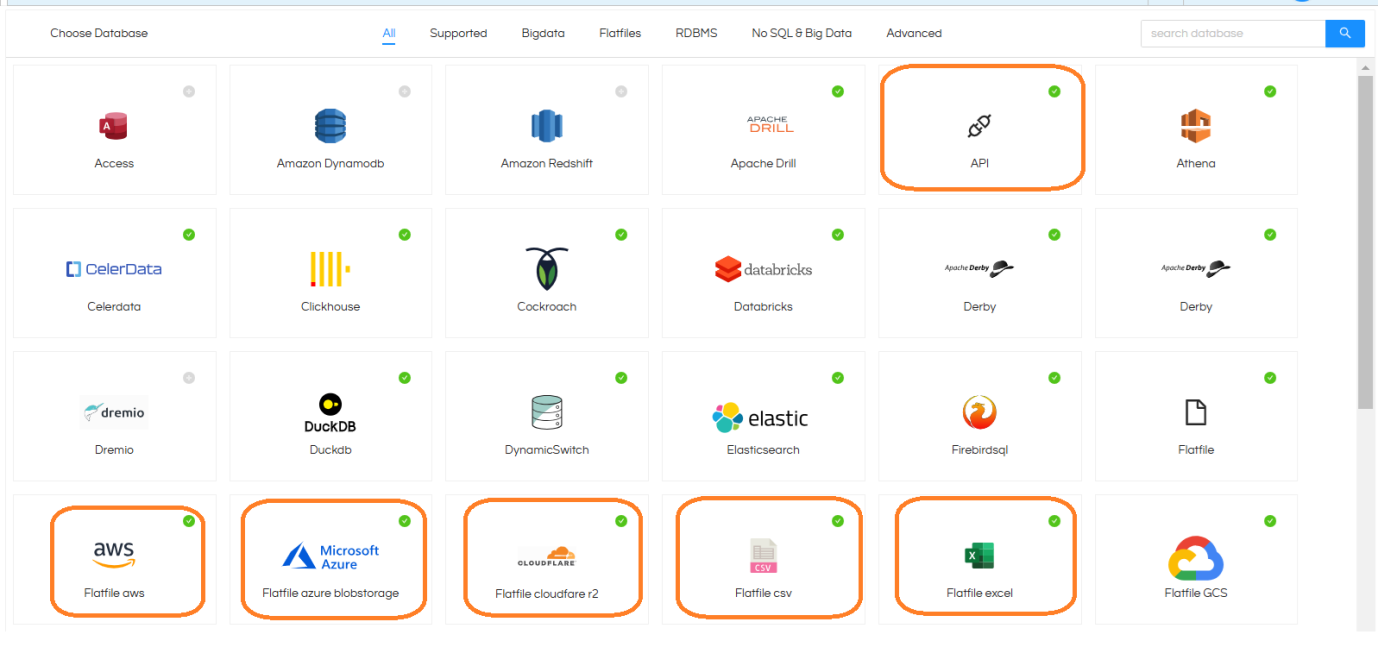Open the No SQL & Big Data tab
Screen dimensions: 1378x647
coord(802,33)
